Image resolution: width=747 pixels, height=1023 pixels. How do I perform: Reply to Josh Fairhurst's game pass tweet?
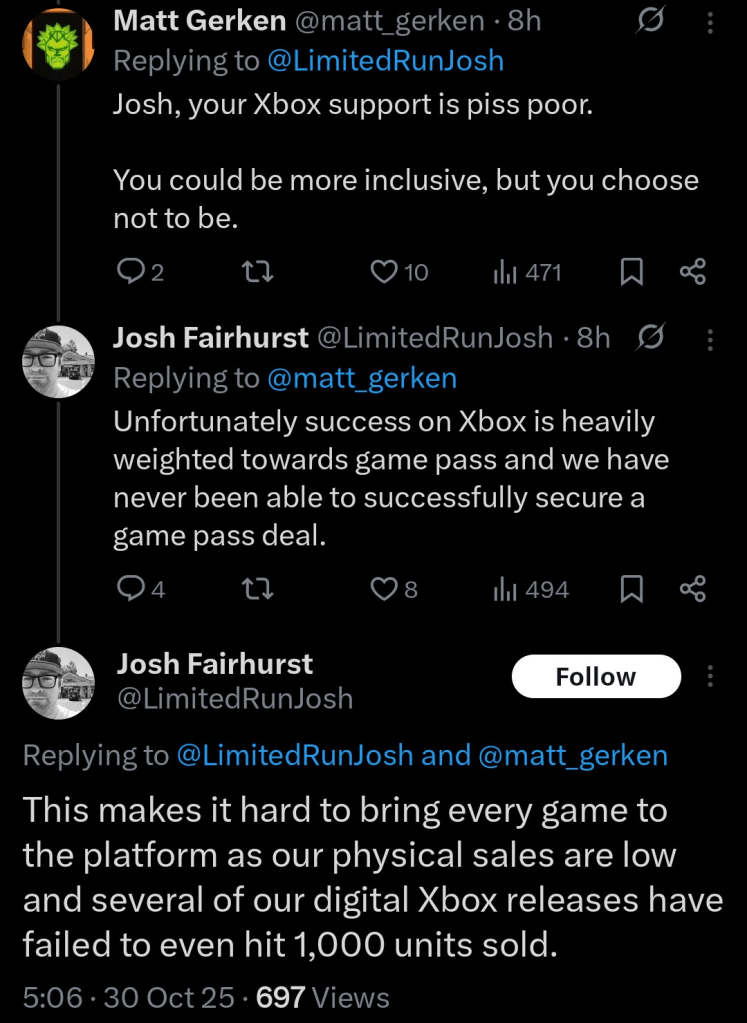tap(131, 590)
